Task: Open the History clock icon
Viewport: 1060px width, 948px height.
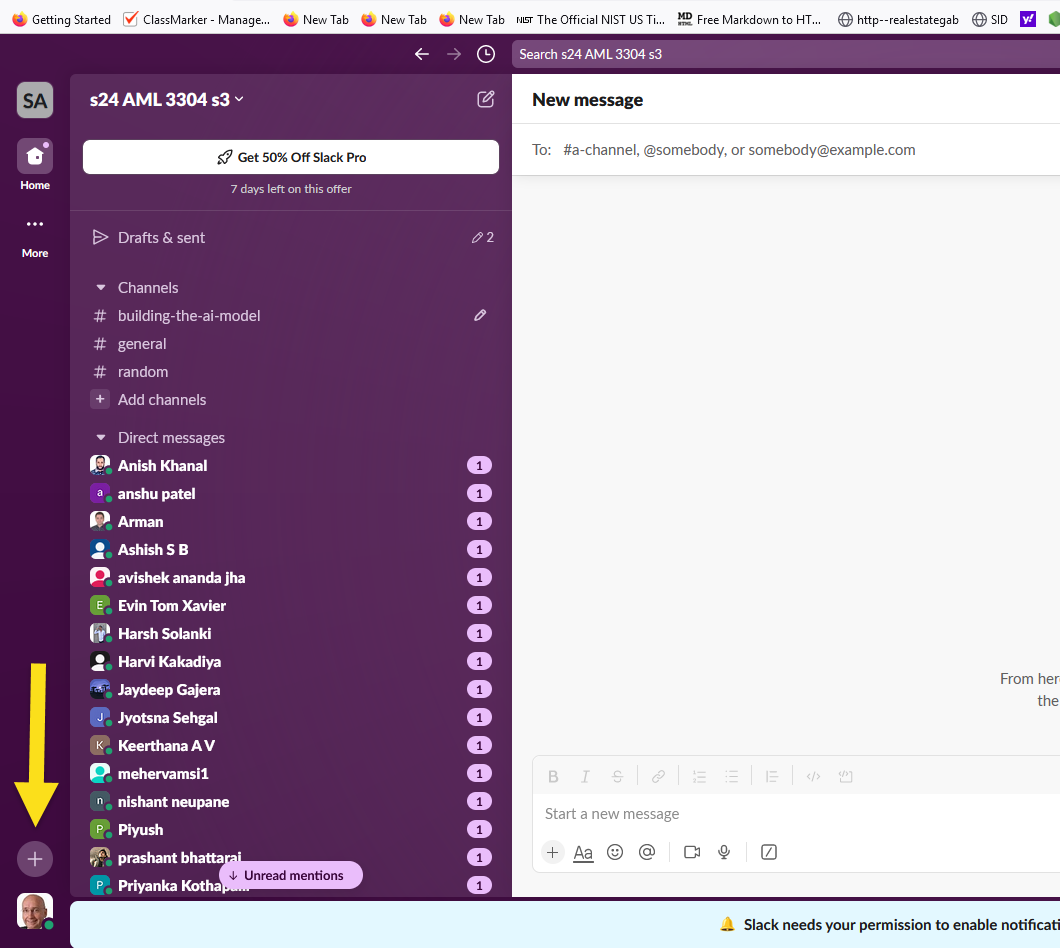Action: coord(485,54)
